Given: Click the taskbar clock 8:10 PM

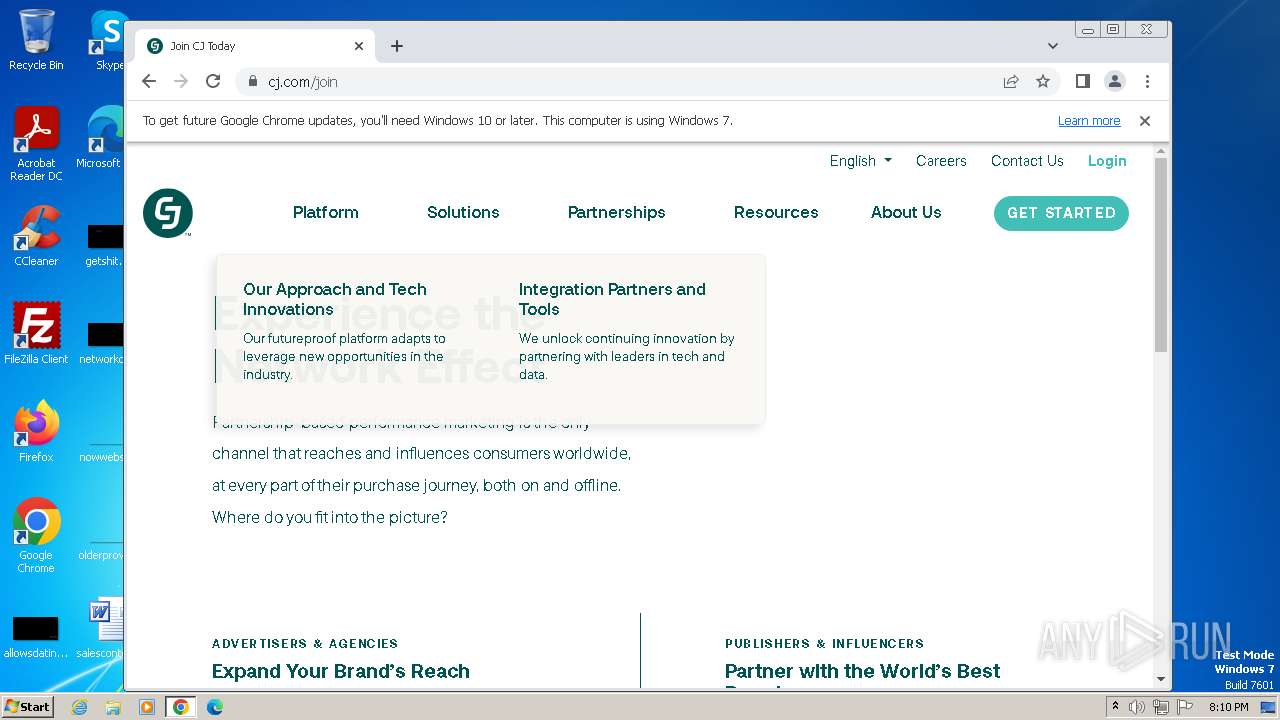Looking at the screenshot, I should pyautogui.click(x=1228, y=707).
